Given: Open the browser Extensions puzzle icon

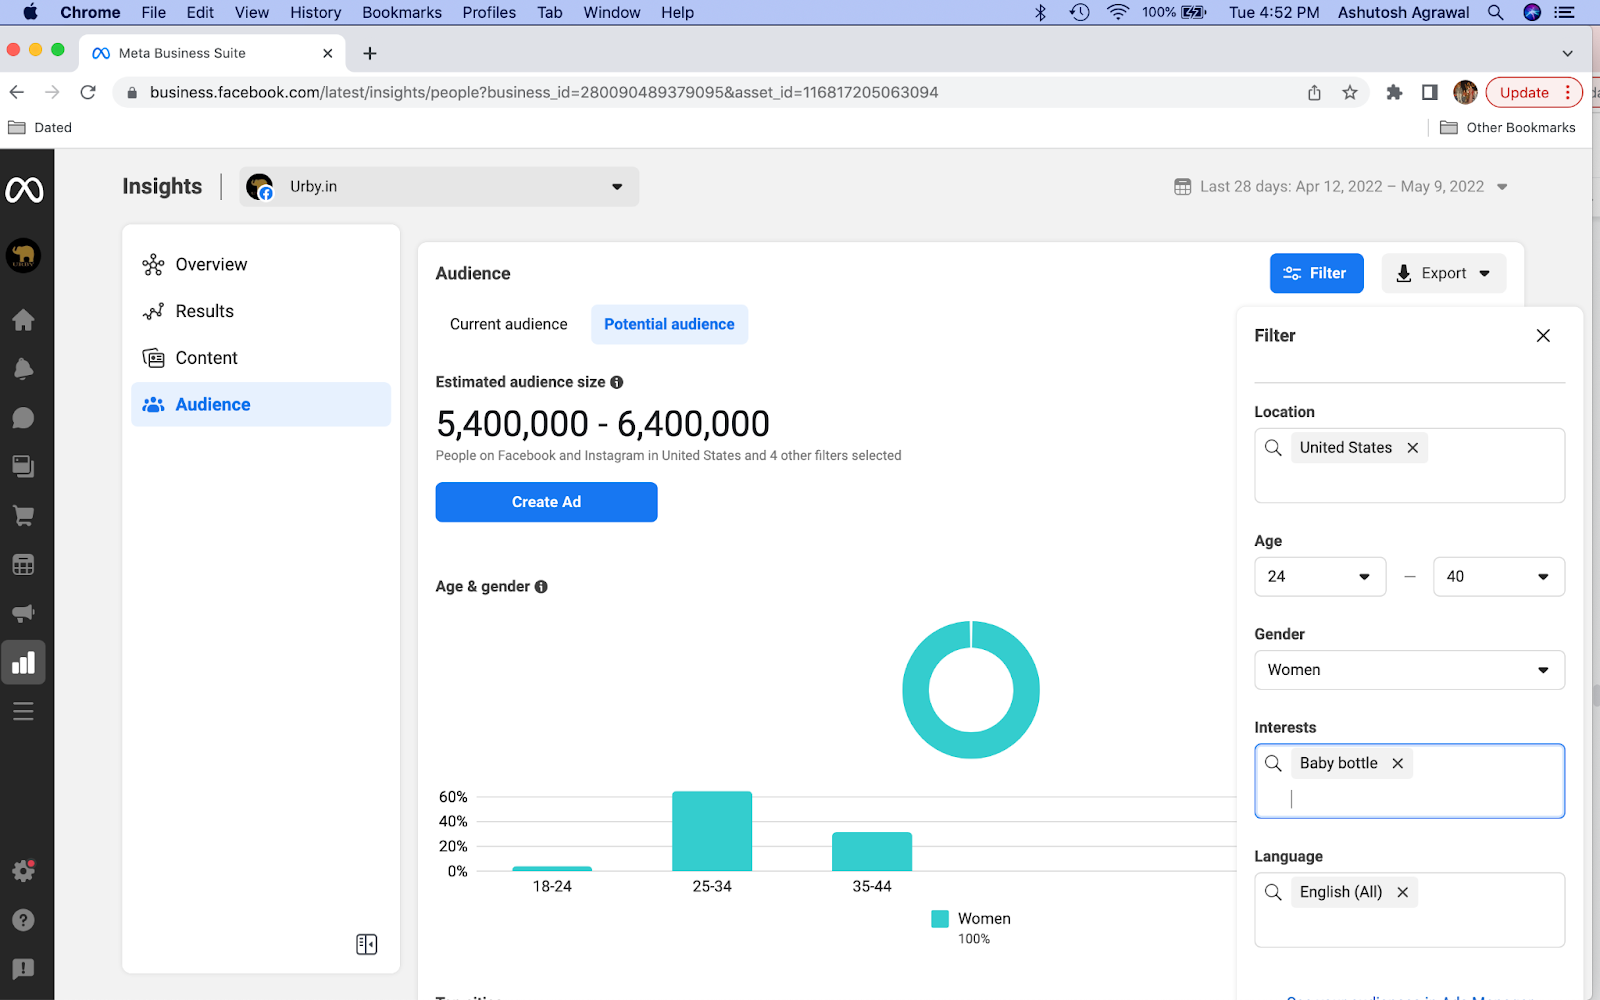Looking at the screenshot, I should 1394,92.
